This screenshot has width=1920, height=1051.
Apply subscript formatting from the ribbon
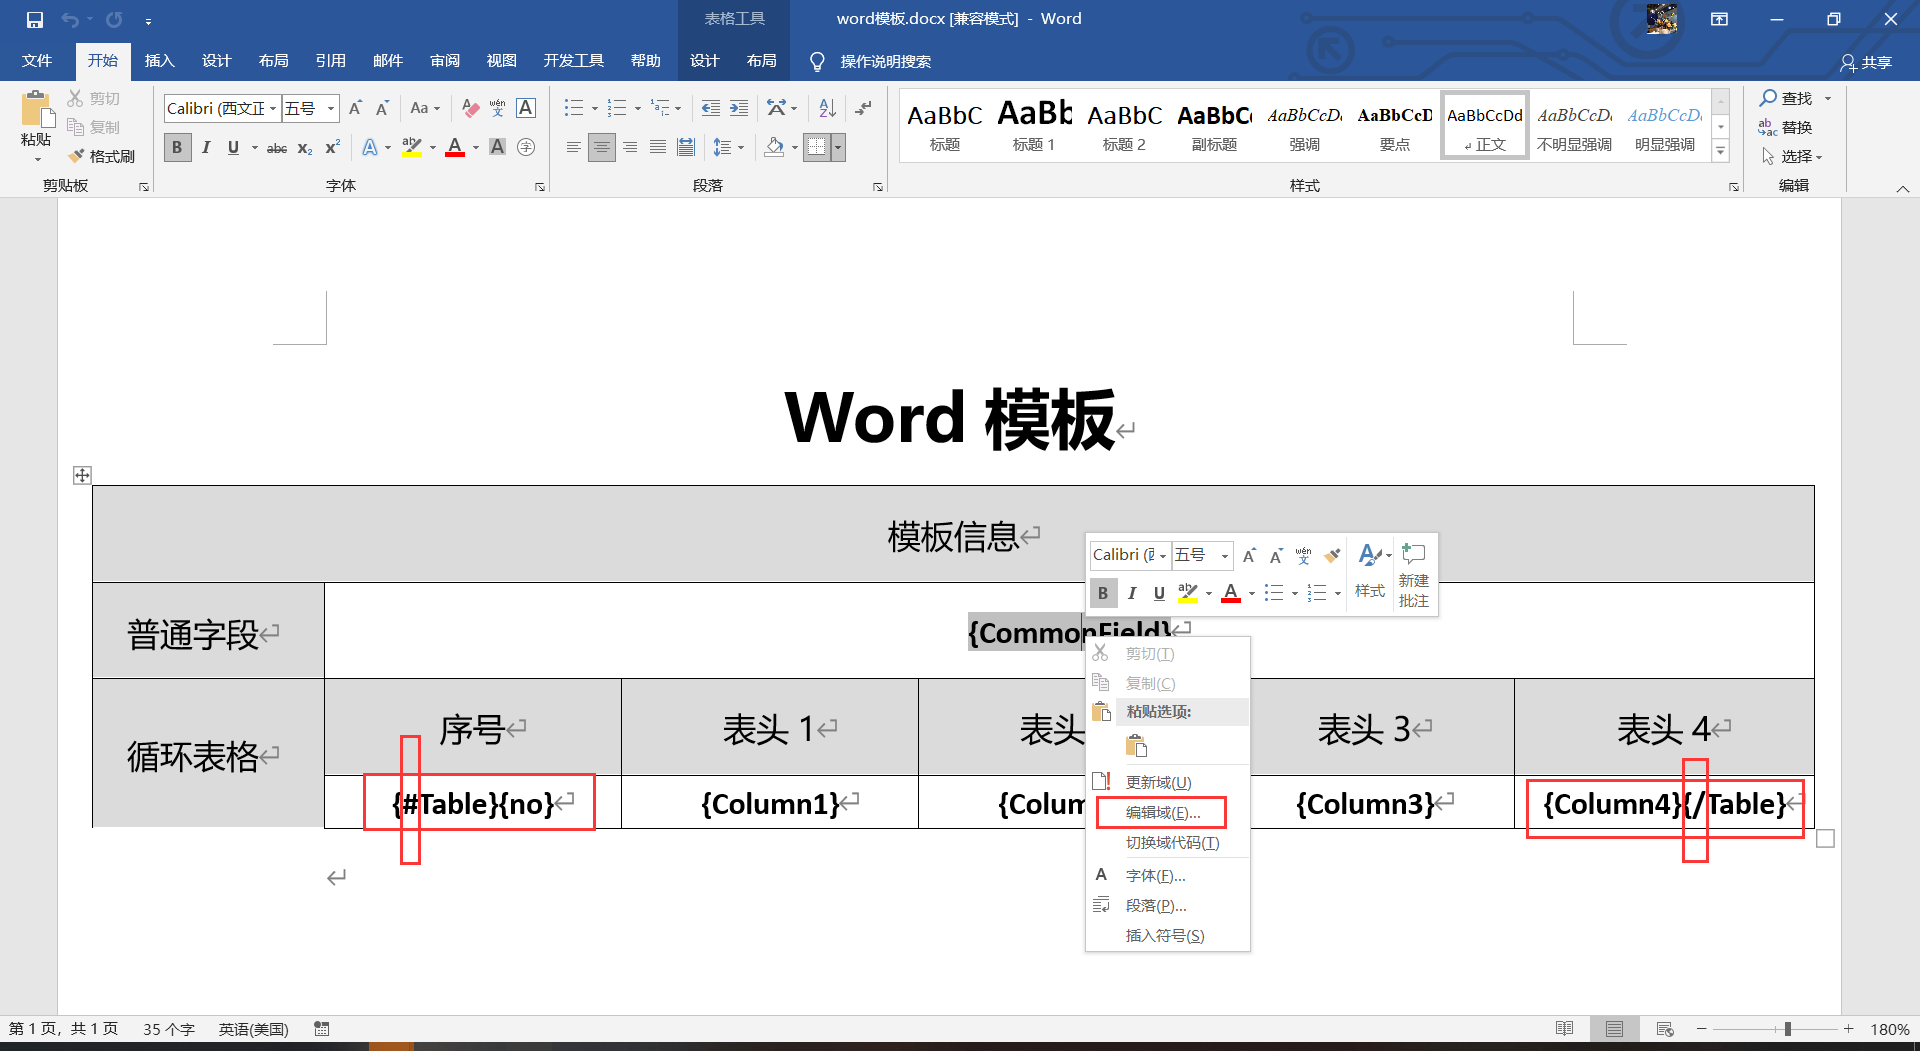(303, 148)
